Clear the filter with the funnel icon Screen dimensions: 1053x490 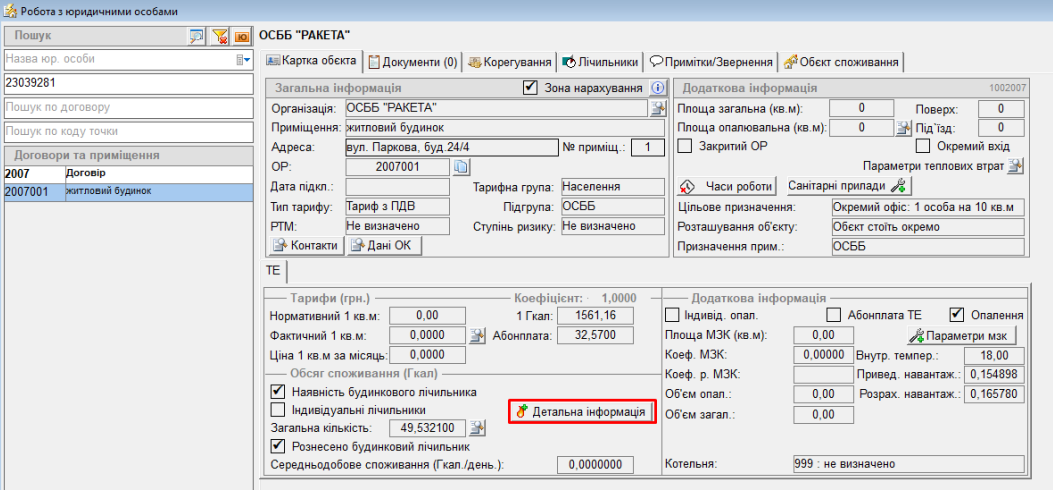point(220,36)
